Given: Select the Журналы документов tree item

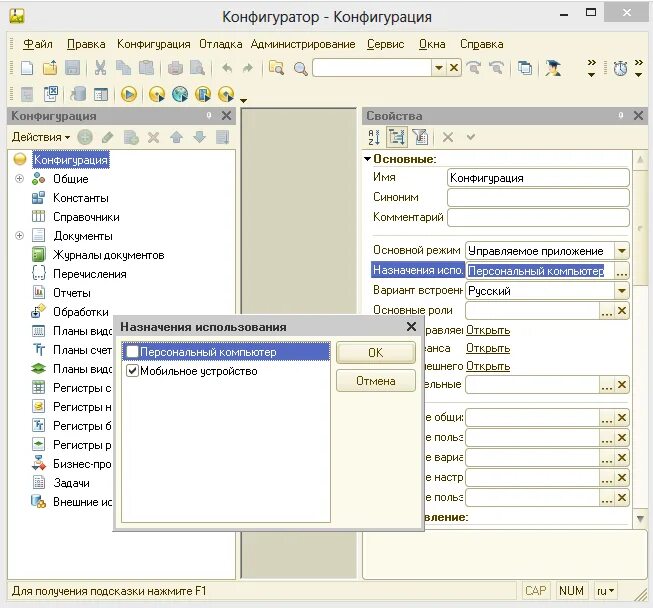Looking at the screenshot, I should [x=108, y=255].
